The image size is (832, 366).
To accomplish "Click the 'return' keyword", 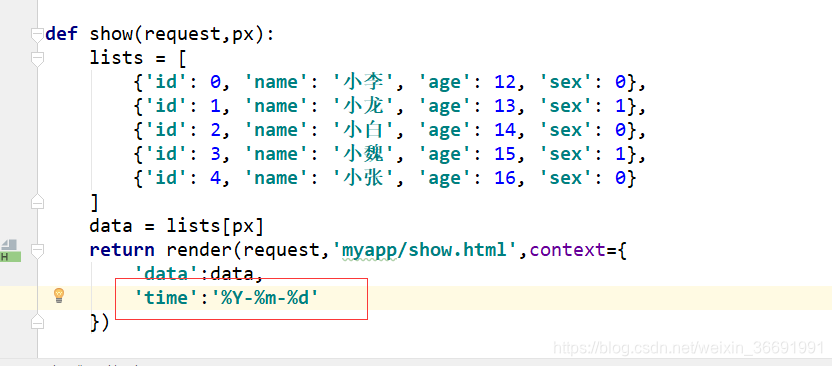I will [x=122, y=249].
